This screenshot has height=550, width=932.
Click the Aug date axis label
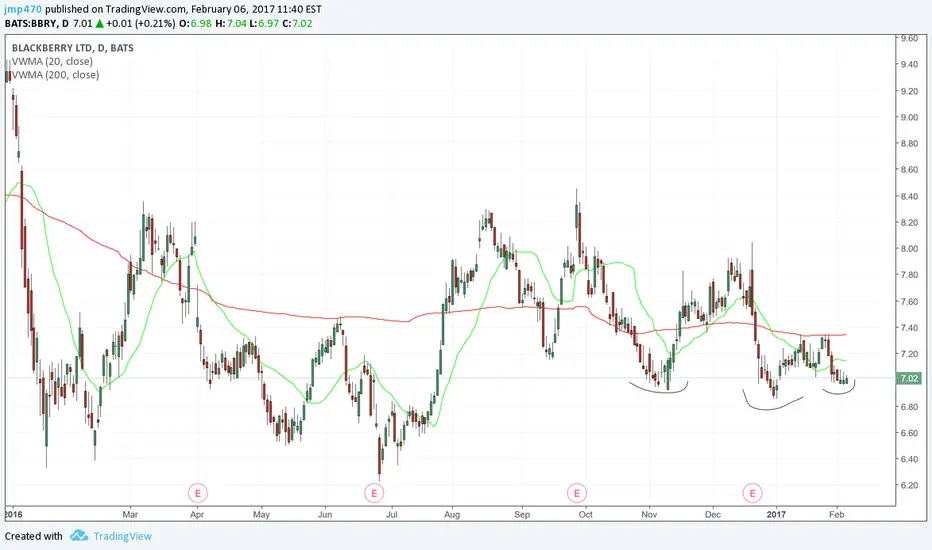452,514
